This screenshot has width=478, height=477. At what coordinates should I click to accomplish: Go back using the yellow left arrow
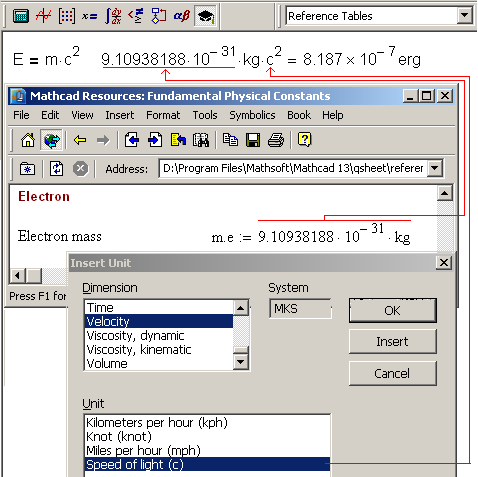(x=80, y=140)
